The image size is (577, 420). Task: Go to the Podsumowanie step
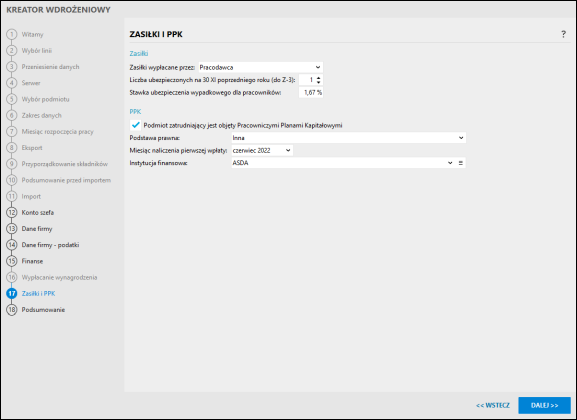point(43,310)
